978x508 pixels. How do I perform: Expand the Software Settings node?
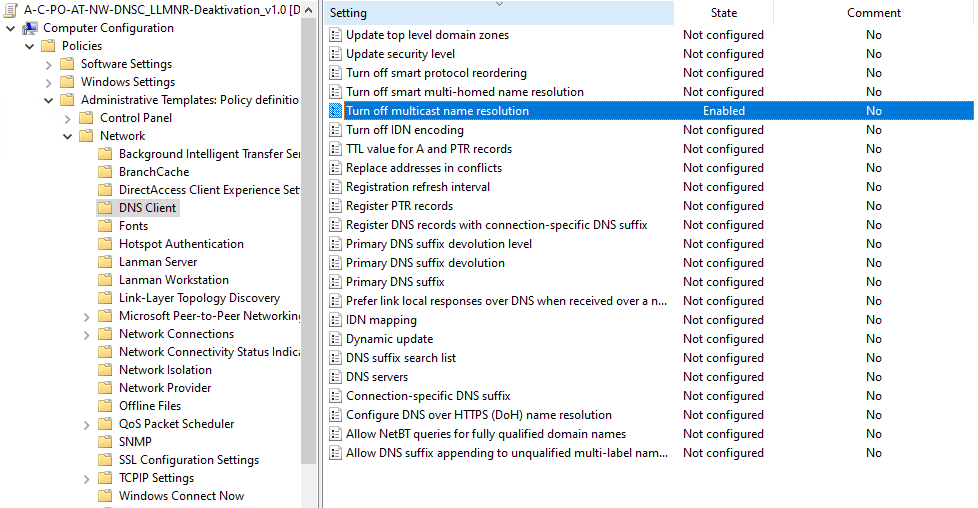point(49,64)
